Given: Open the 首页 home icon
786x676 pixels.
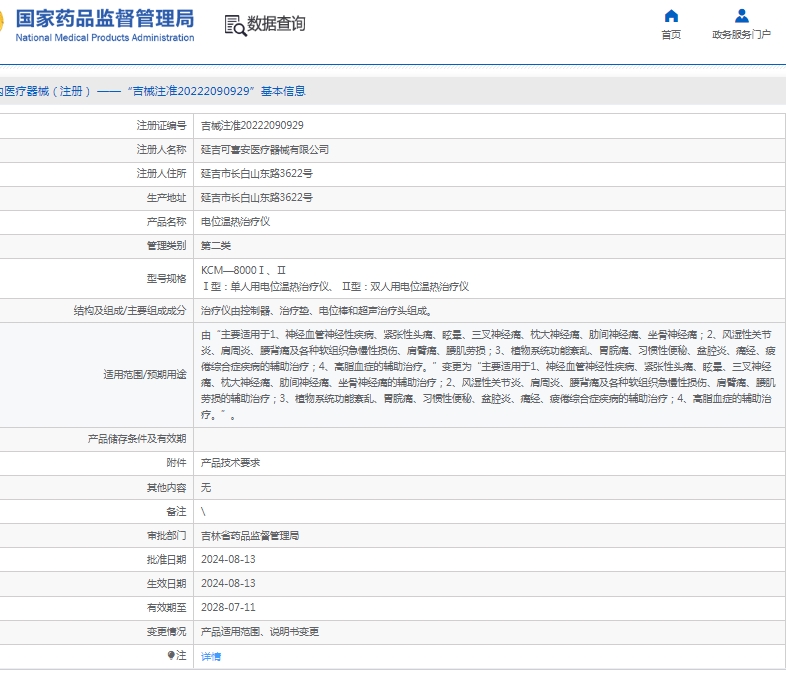Looking at the screenshot, I should tap(671, 16).
